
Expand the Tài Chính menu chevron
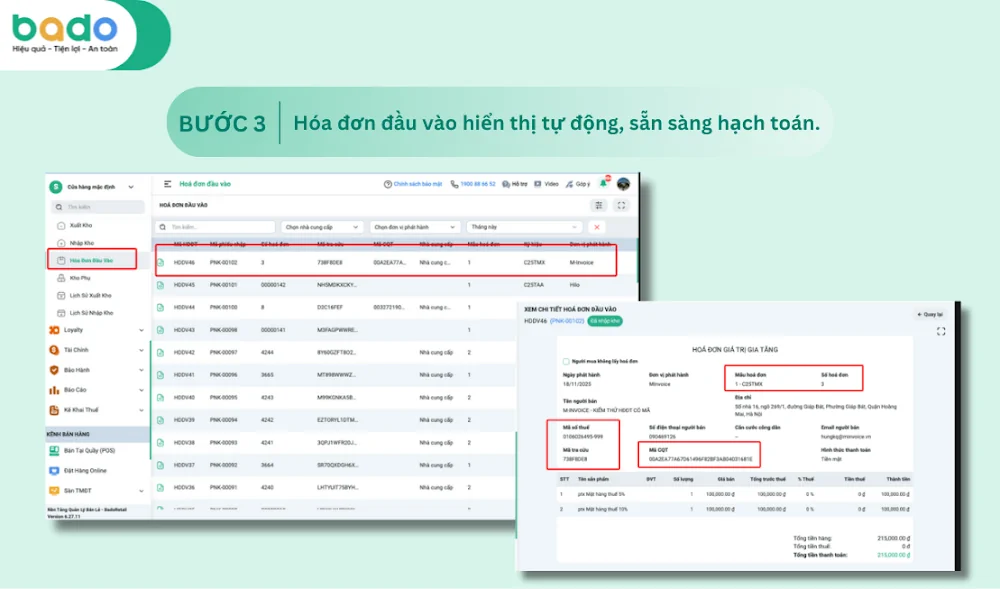coord(141,350)
